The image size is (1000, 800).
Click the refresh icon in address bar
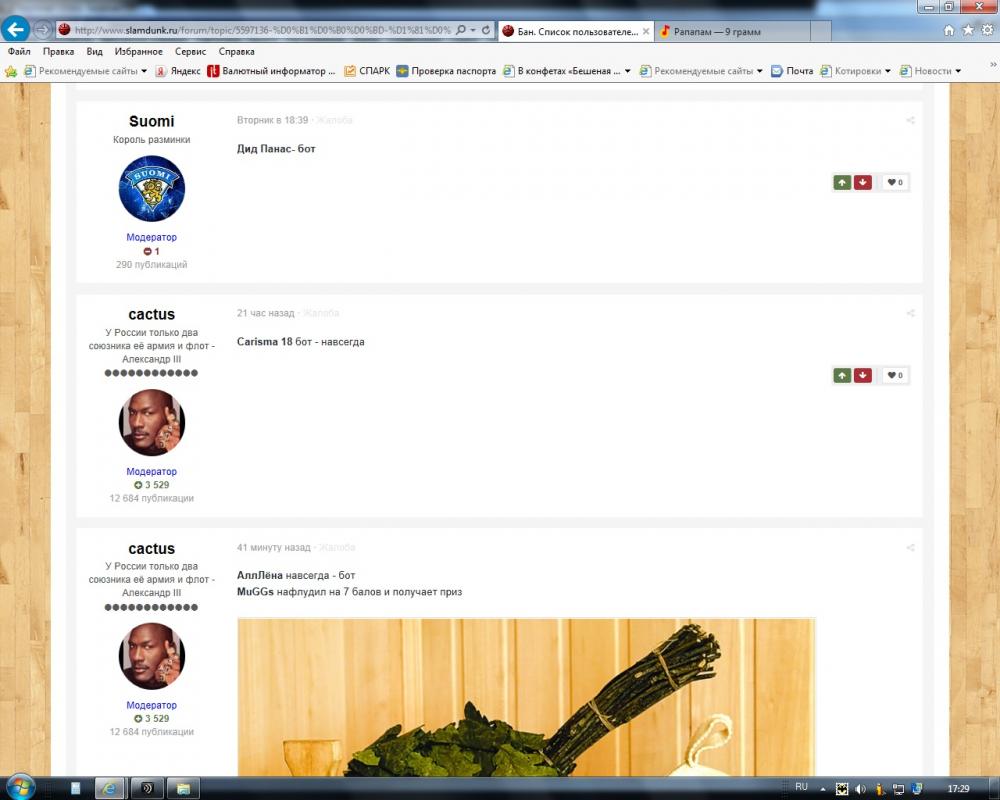pyautogui.click(x=486, y=31)
